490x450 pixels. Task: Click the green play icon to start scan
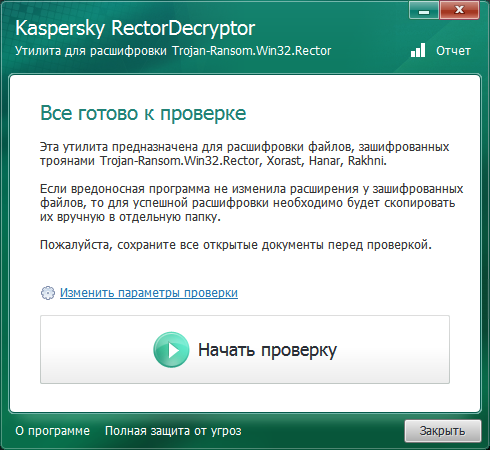click(171, 350)
